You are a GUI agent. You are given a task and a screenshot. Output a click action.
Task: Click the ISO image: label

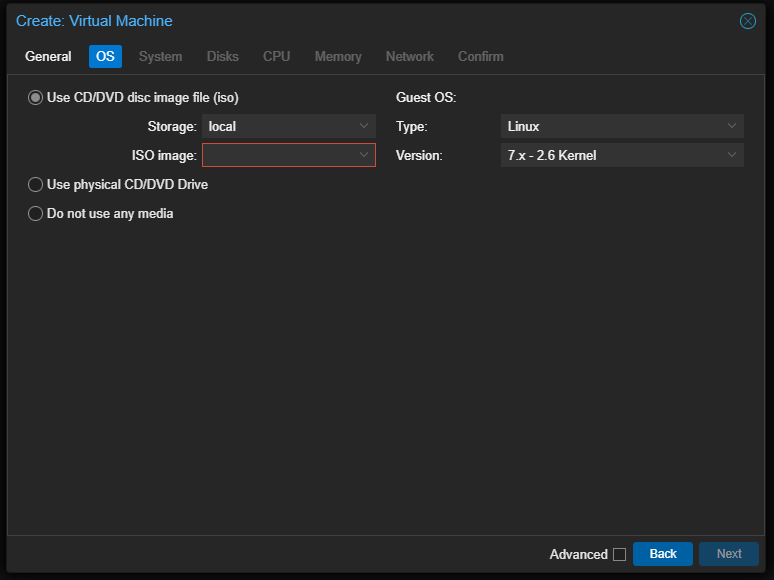click(x=164, y=155)
